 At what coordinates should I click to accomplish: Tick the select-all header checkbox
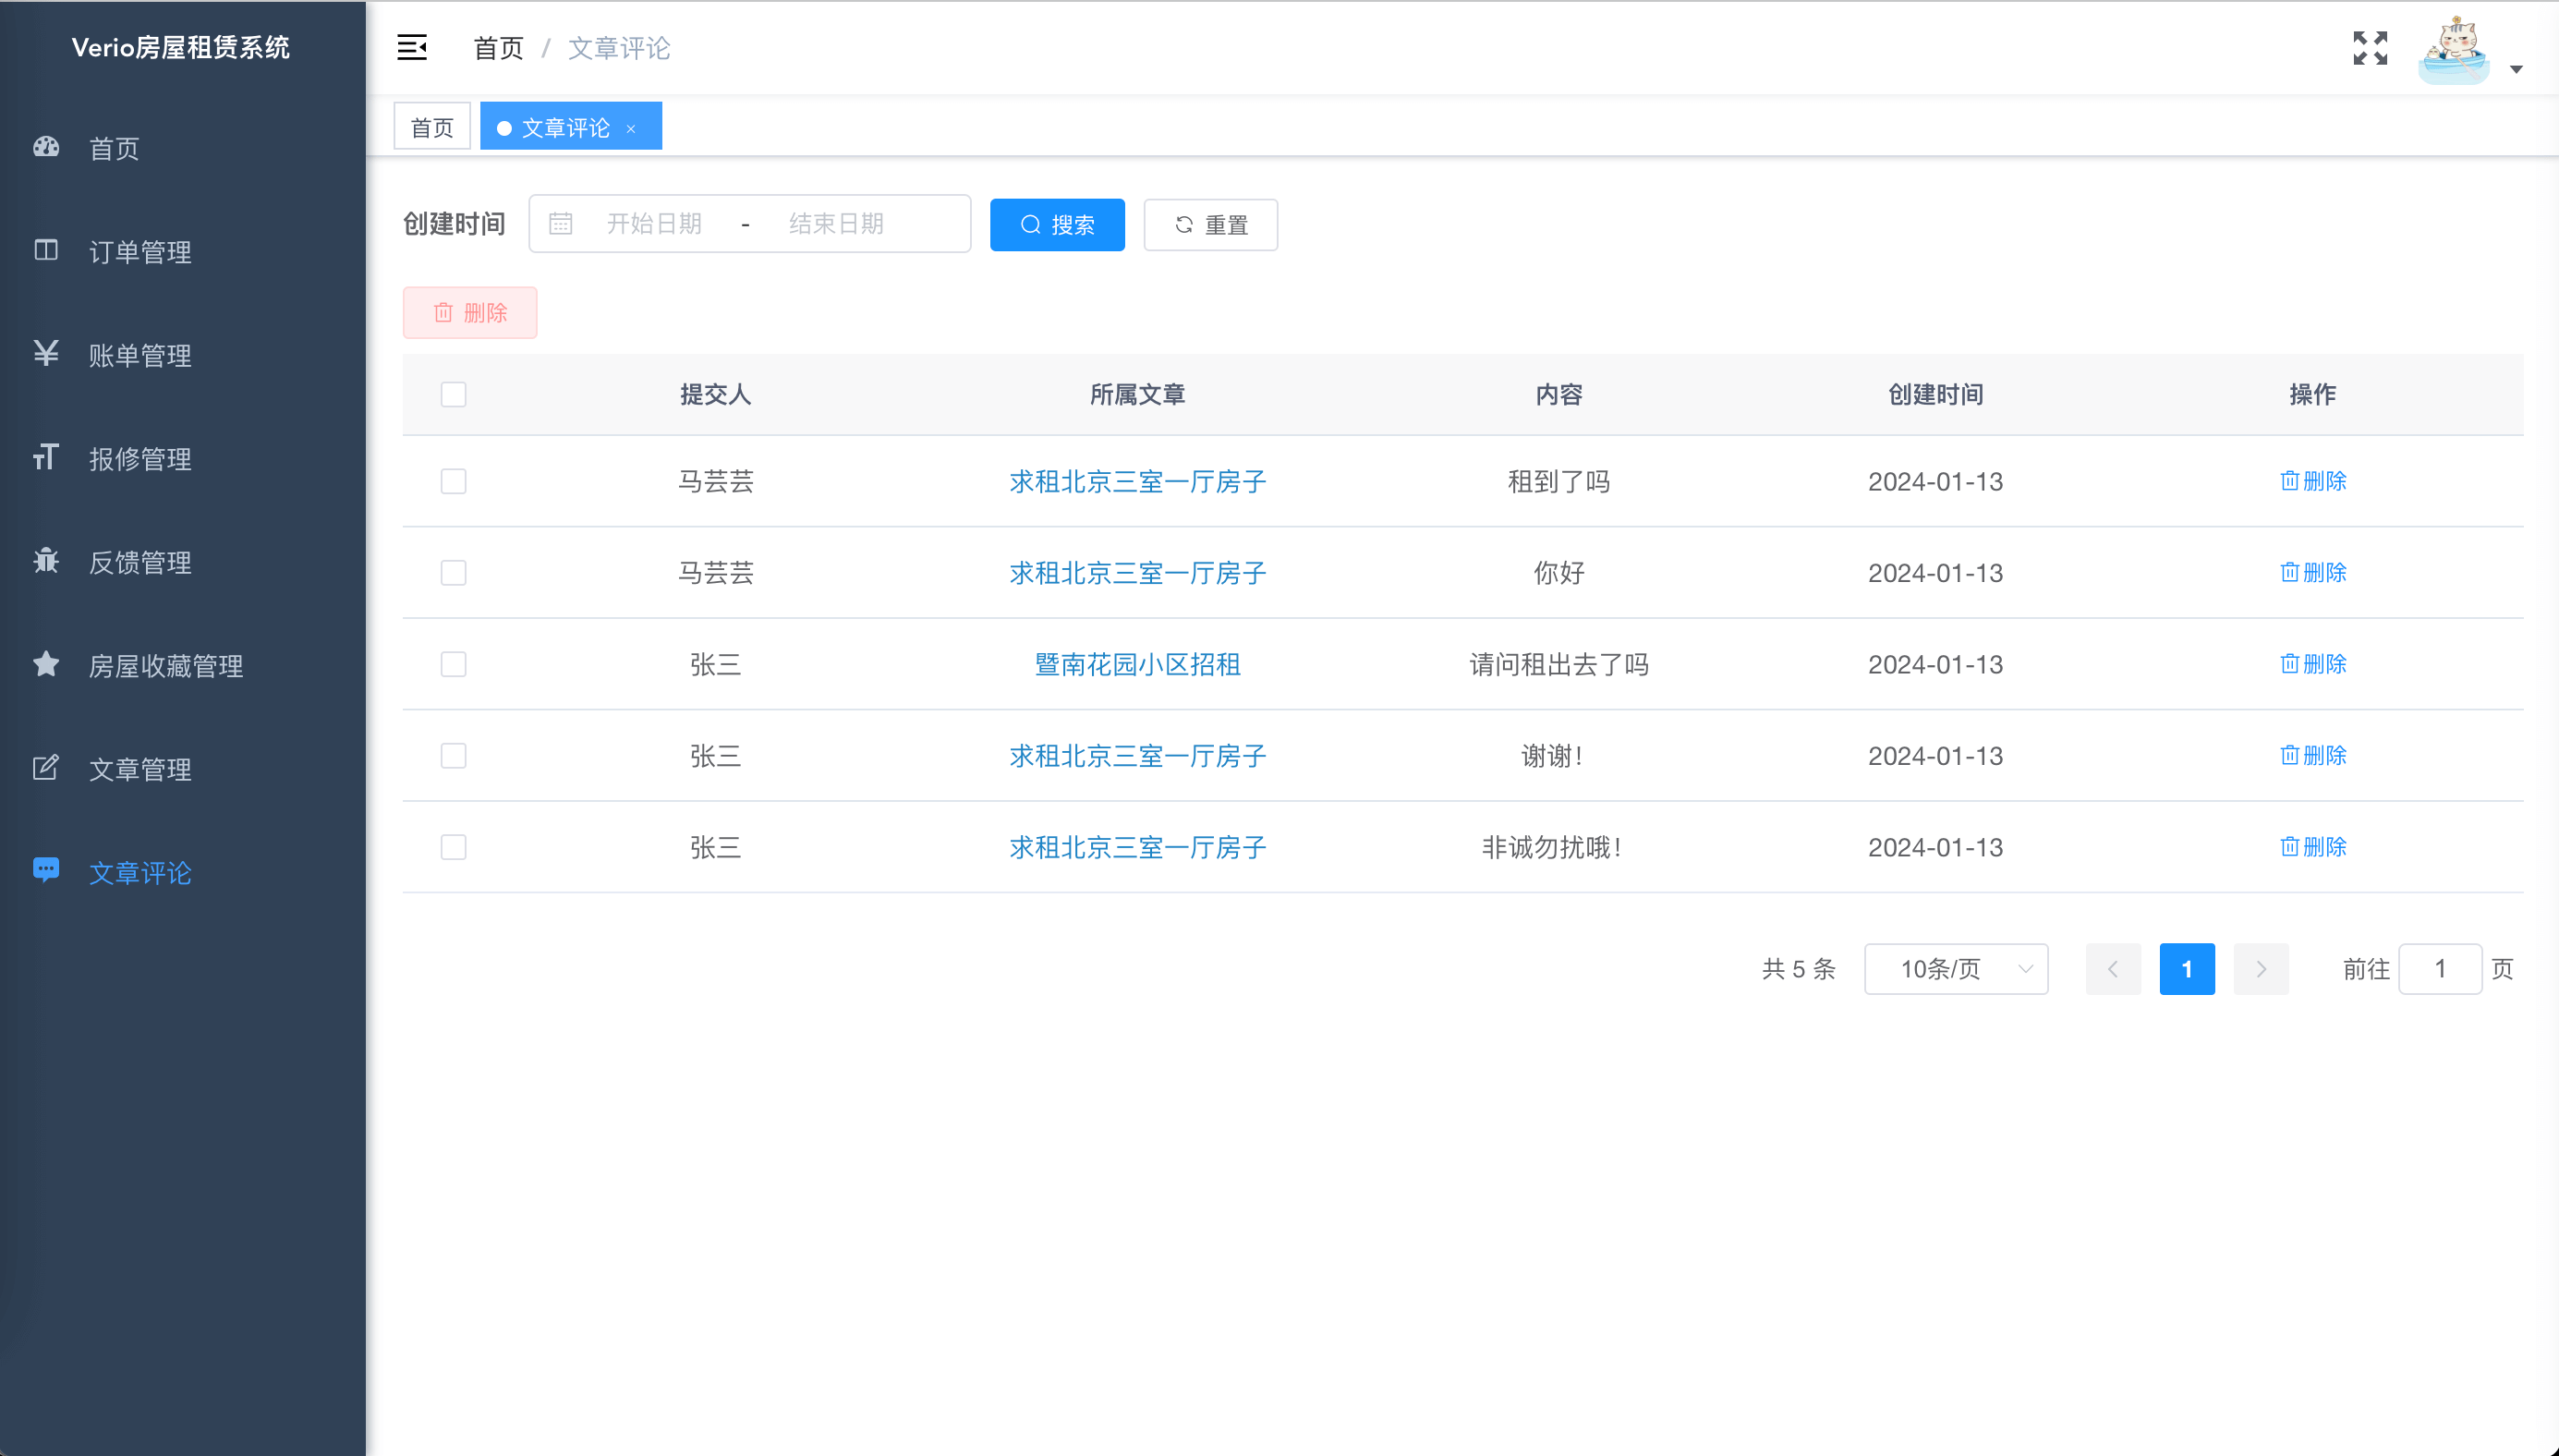point(453,394)
